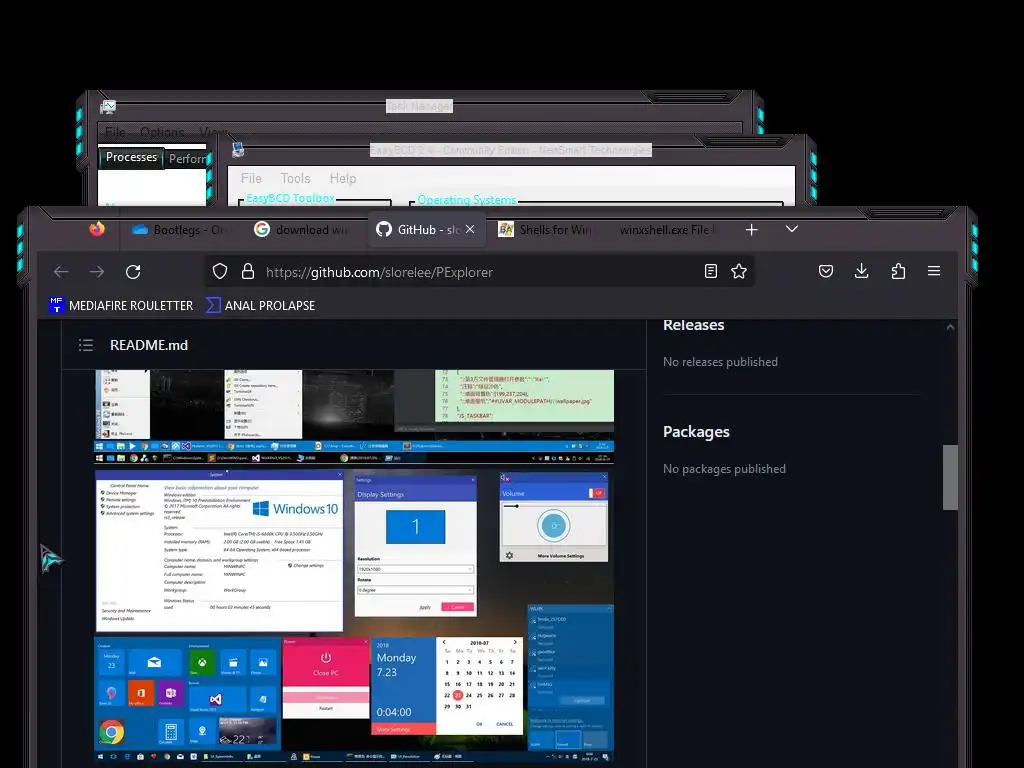The width and height of the screenshot is (1024, 768).
Task: Click the 'No releases published' text
Action: [x=720, y=362]
